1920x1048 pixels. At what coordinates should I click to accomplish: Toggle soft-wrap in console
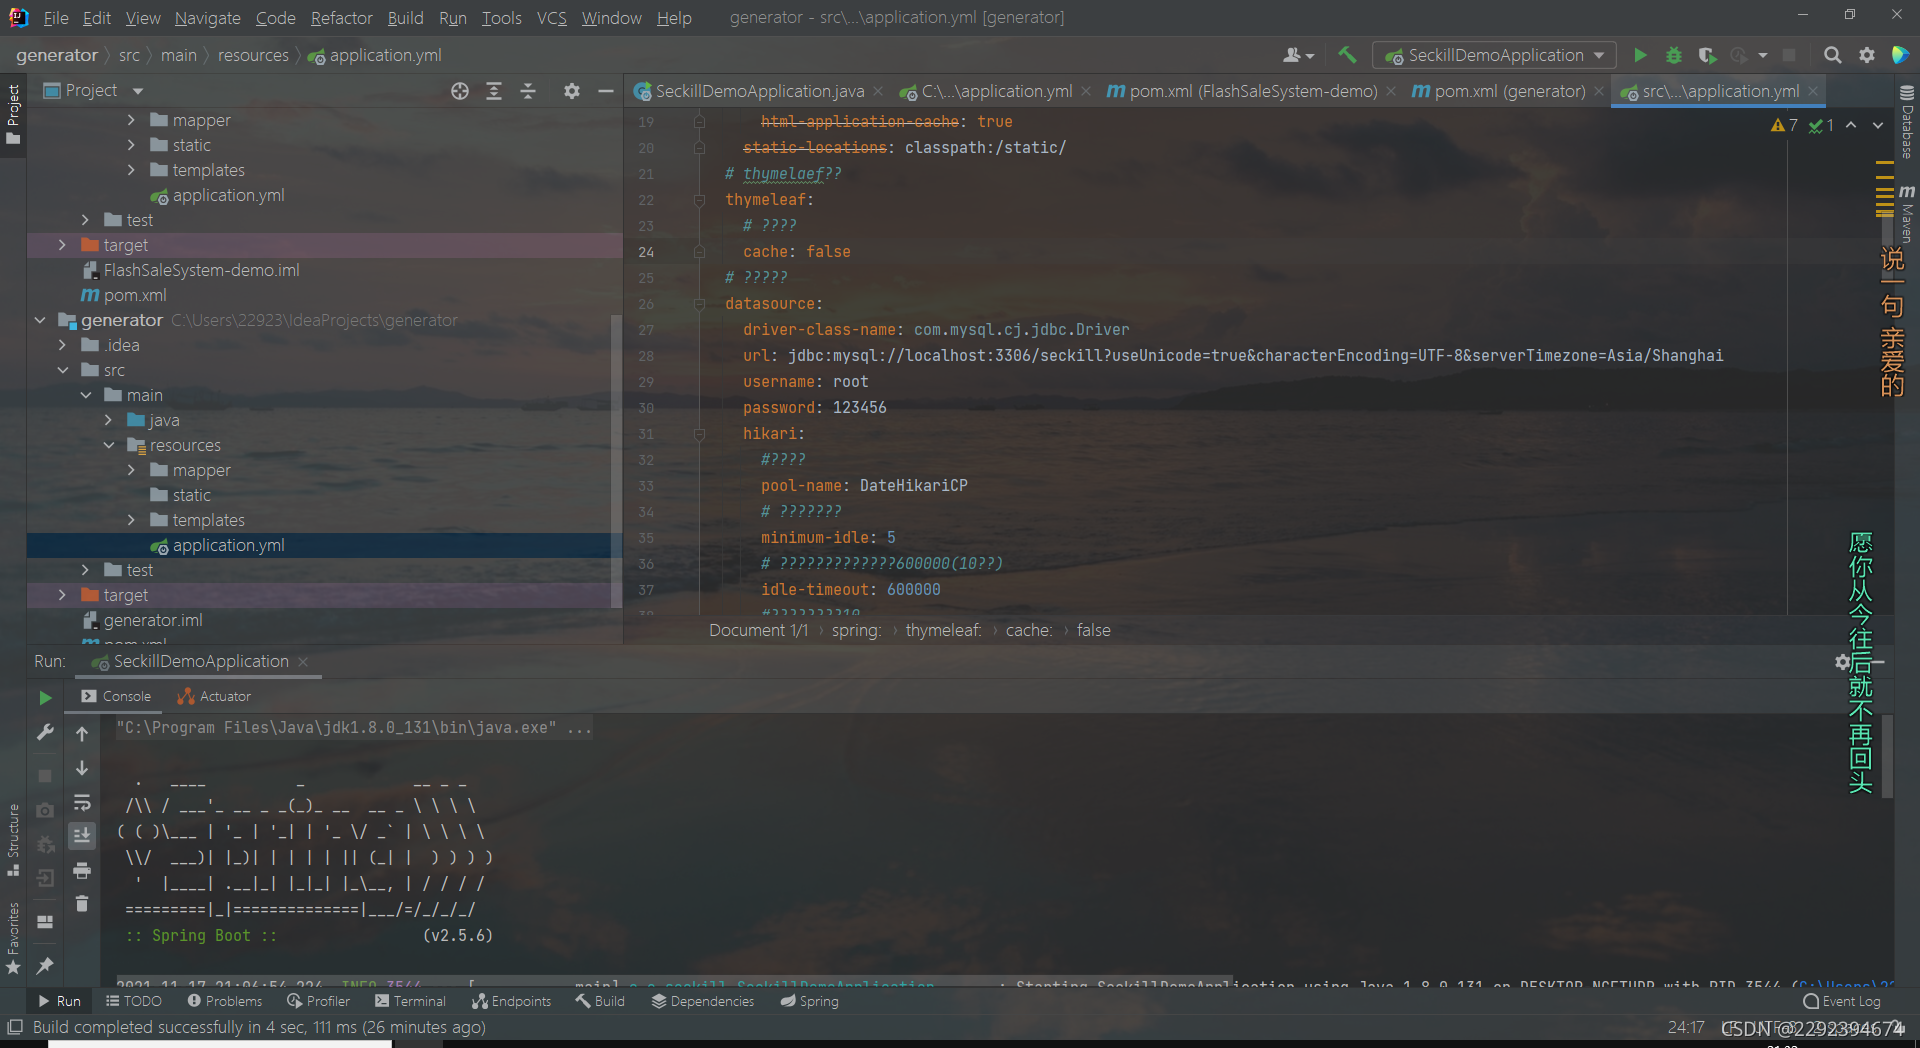point(82,802)
